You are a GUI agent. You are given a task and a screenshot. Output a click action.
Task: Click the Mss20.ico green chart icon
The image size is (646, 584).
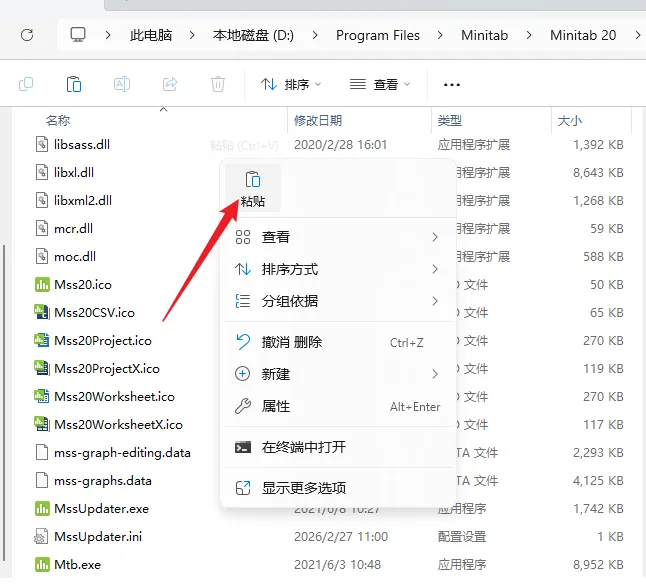coord(42,285)
